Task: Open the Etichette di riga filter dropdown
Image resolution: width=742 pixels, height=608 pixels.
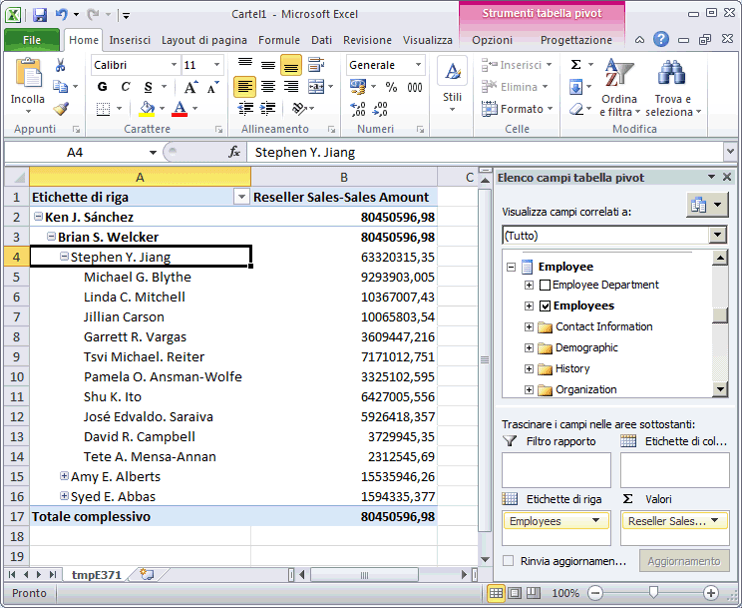Action: point(240,197)
